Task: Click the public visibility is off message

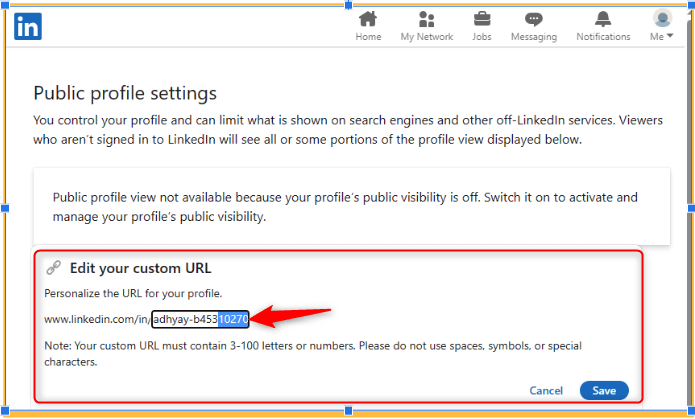Action: point(345,207)
